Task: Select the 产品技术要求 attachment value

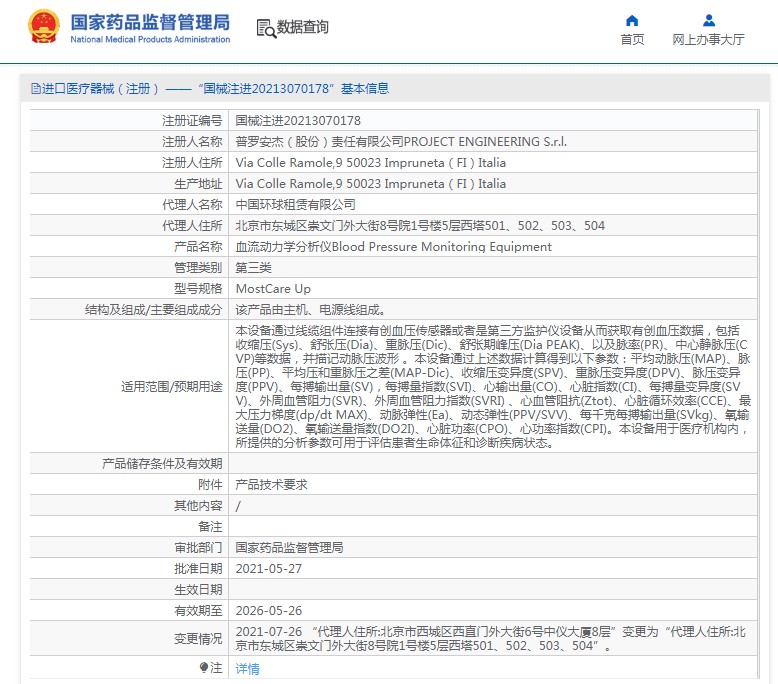Action: 271,485
